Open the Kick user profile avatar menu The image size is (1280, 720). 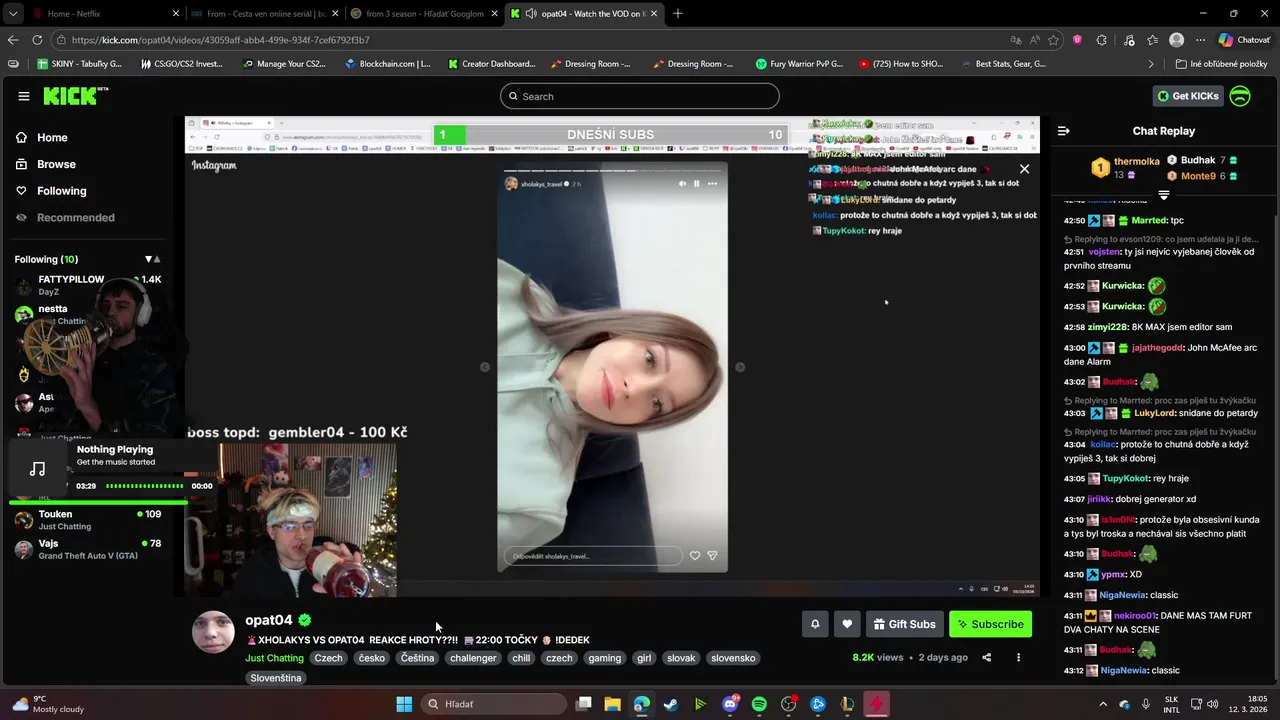(x=1240, y=96)
